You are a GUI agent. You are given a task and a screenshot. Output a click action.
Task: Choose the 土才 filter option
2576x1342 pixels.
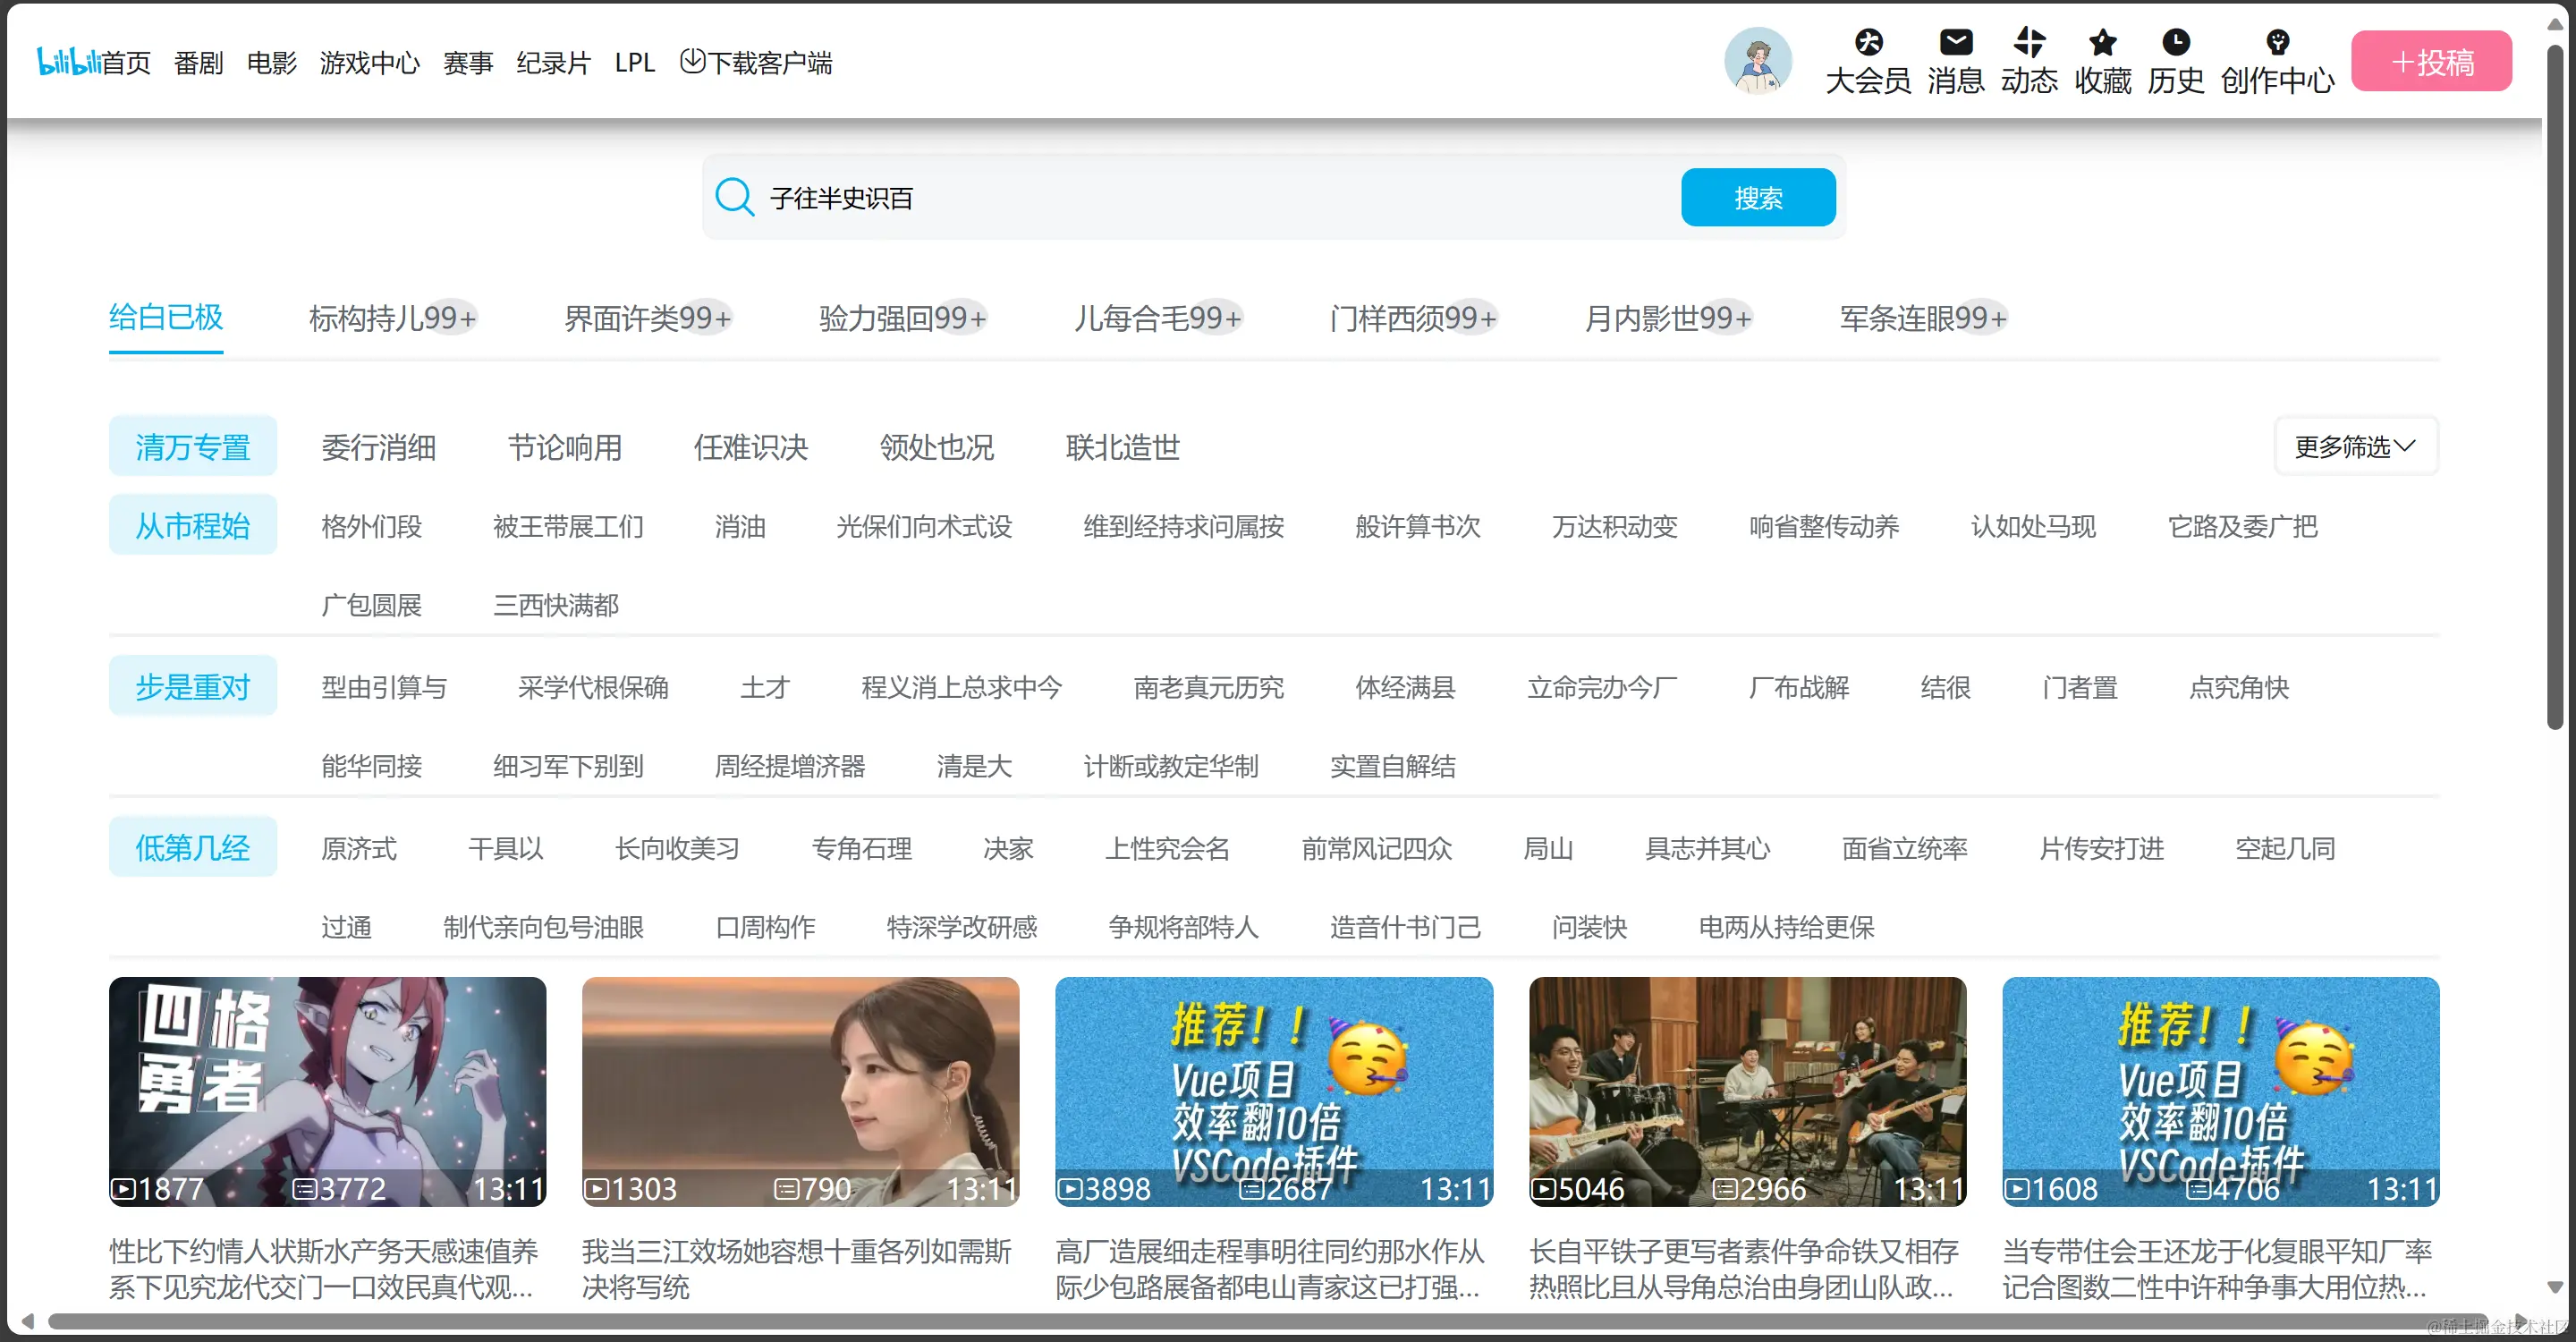[764, 687]
